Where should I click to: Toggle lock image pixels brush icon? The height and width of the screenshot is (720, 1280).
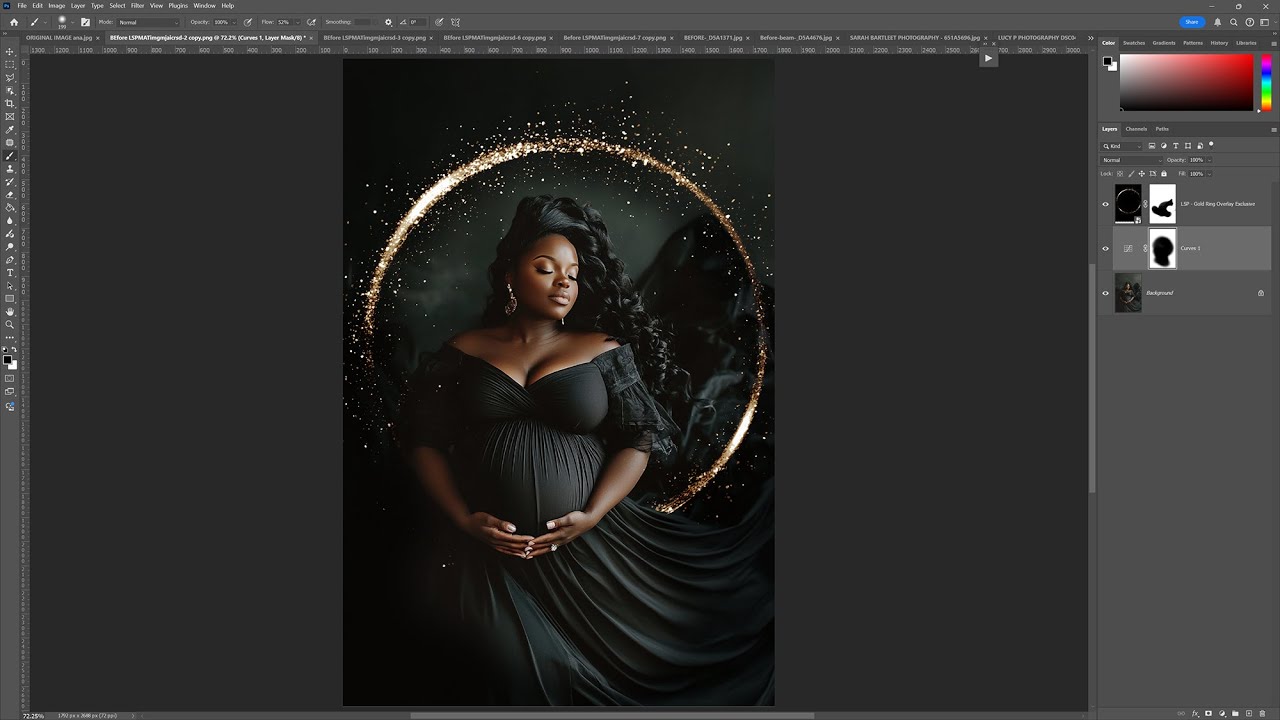pyautogui.click(x=1131, y=174)
